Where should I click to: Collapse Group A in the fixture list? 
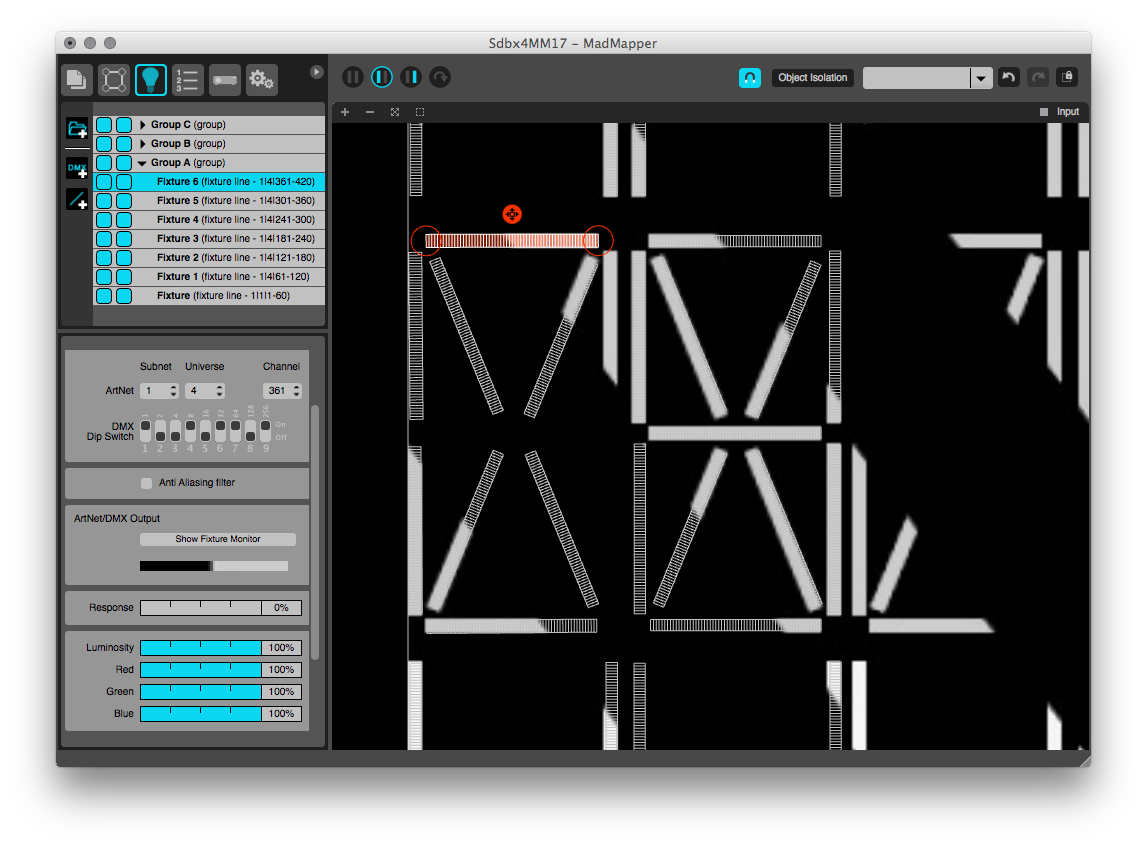point(142,163)
